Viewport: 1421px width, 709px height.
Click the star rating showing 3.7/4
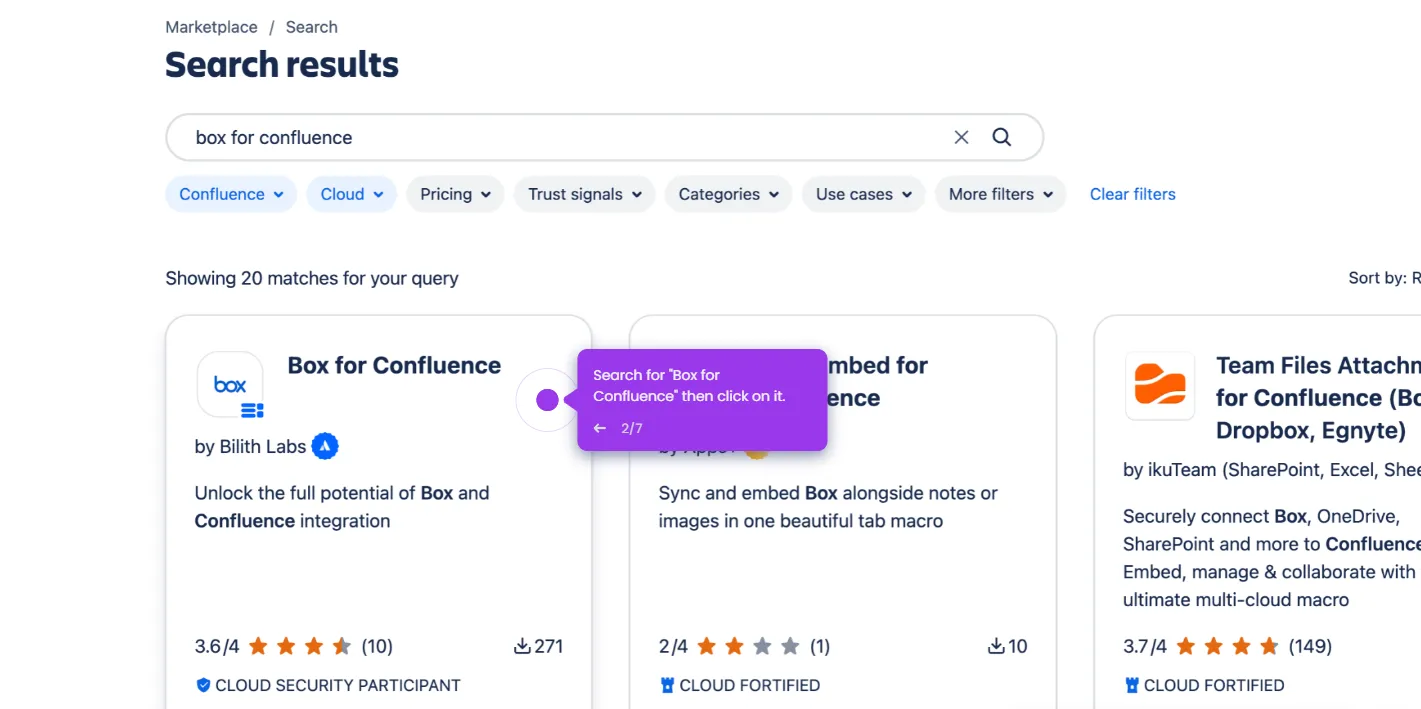pyautogui.click(x=1227, y=646)
